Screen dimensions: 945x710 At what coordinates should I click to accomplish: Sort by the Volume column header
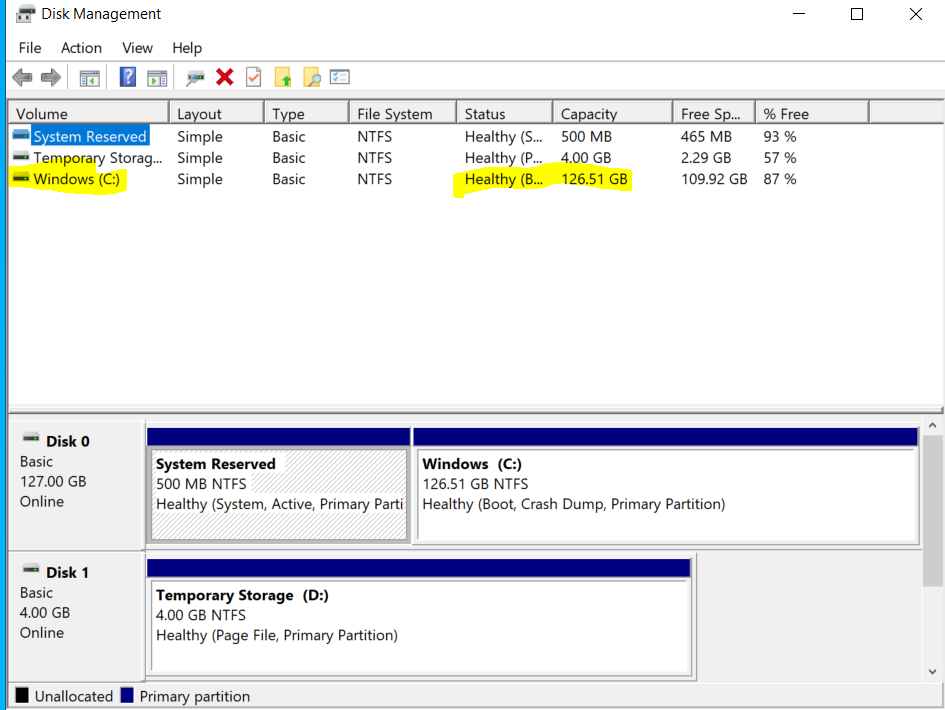[x=89, y=113]
